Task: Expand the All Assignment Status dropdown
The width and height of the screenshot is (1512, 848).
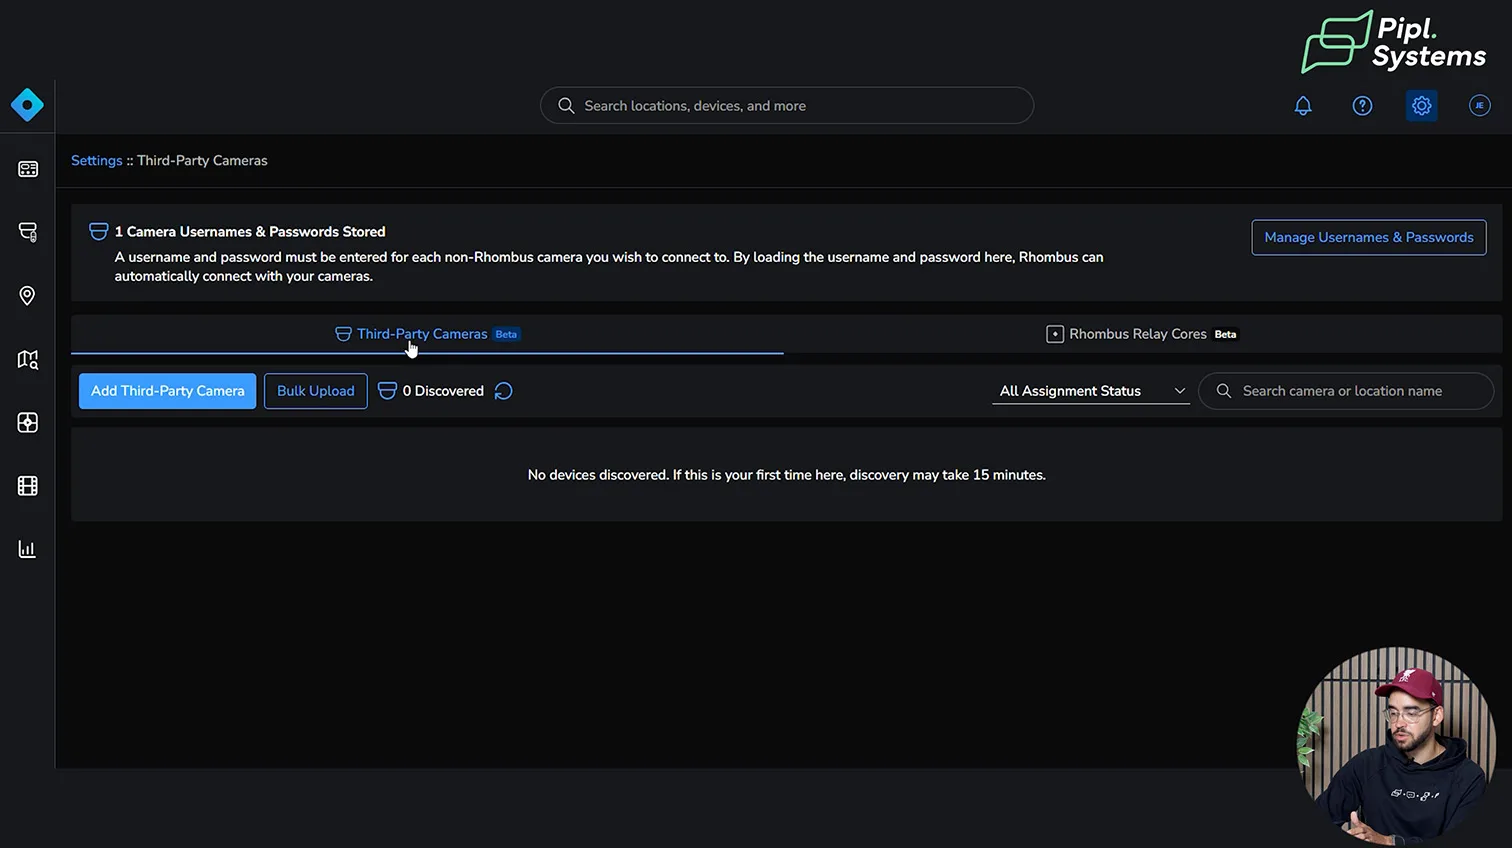Action: [x=1091, y=391]
